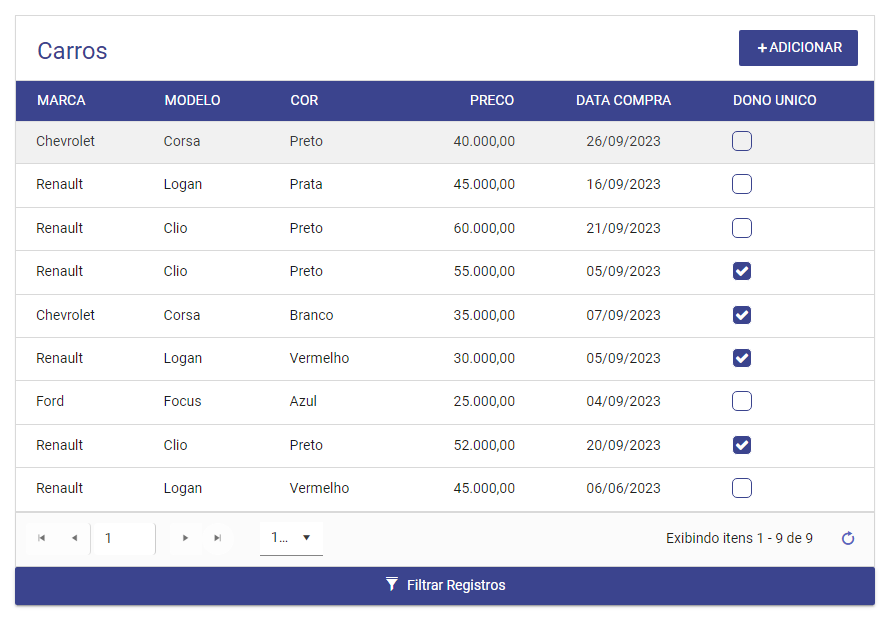Uncheck Dono Unico for the 52.000,00 Clio
Screen dimensions: 890x630
(742, 445)
